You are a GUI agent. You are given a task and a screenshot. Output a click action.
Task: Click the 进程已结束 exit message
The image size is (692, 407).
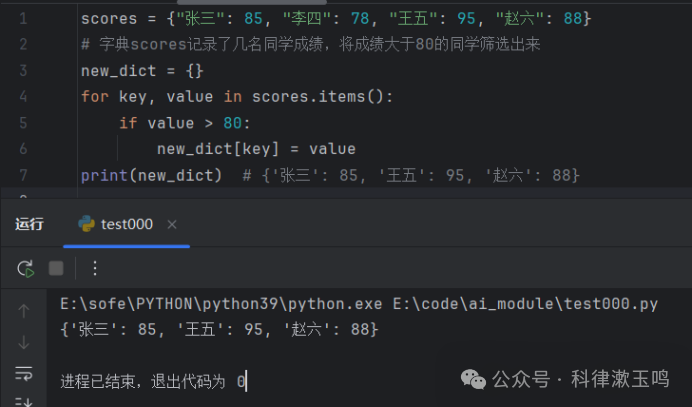click(153, 381)
